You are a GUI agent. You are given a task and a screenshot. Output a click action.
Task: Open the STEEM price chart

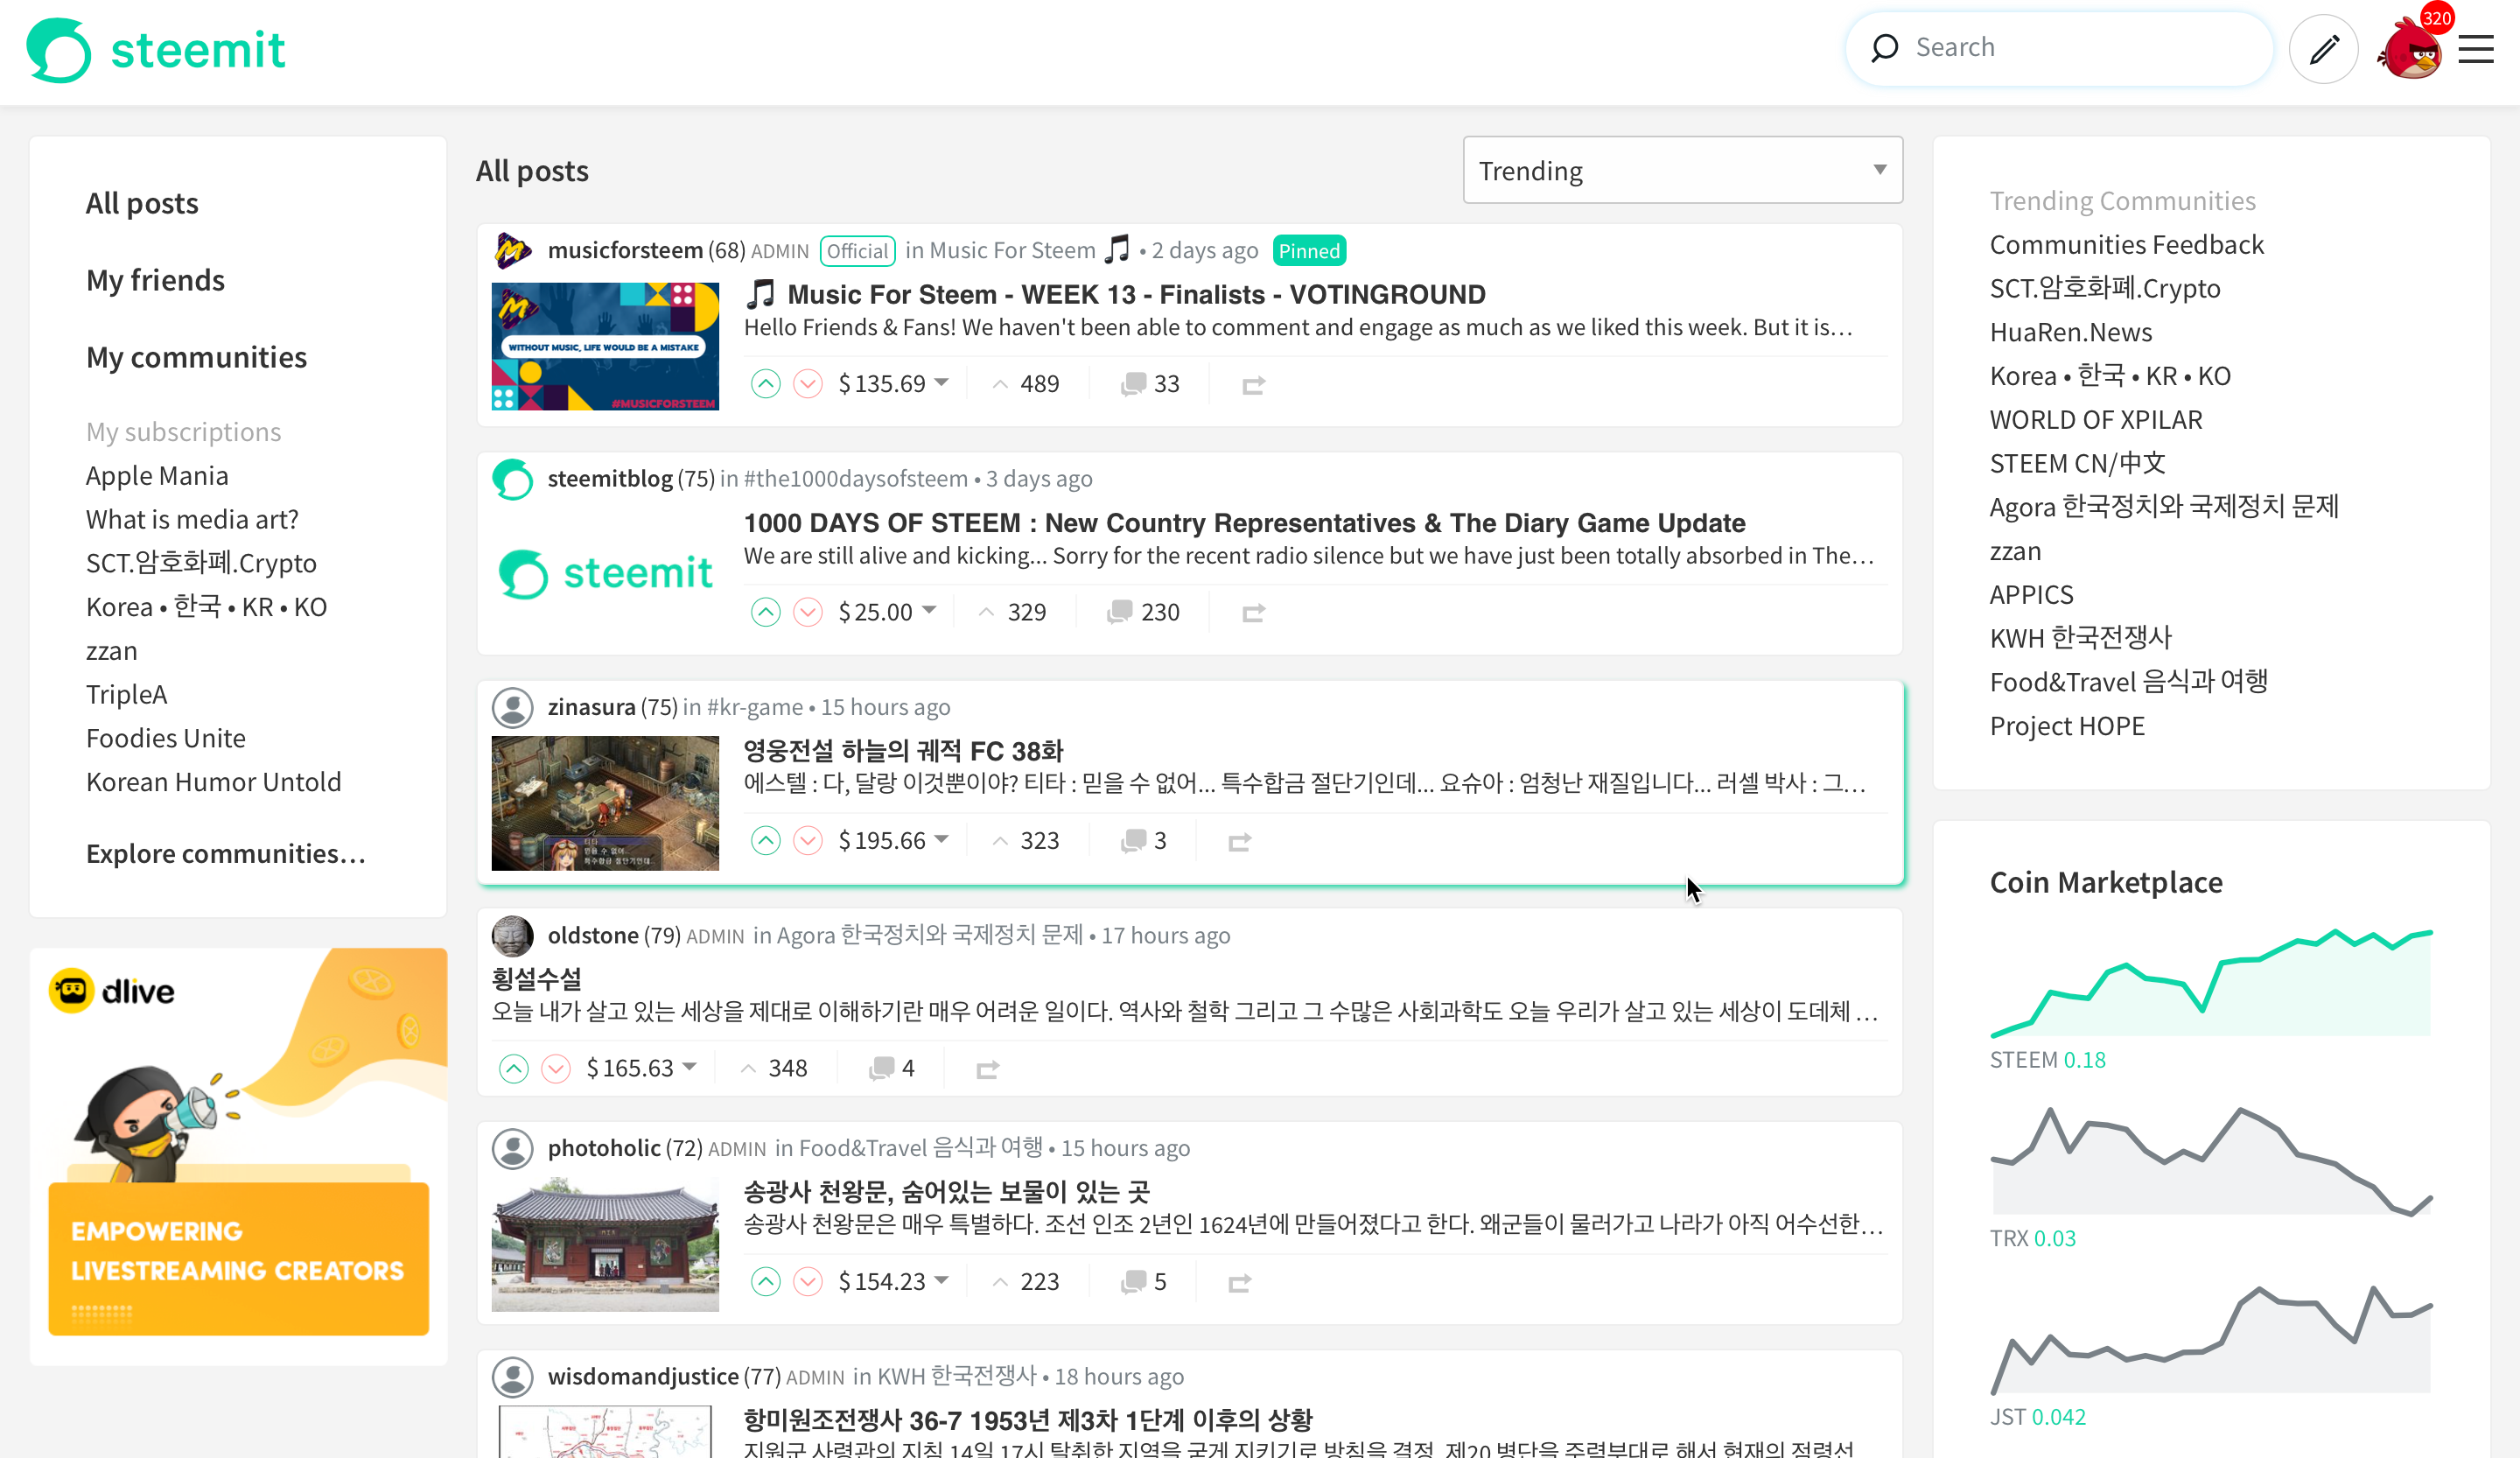(x=2211, y=985)
